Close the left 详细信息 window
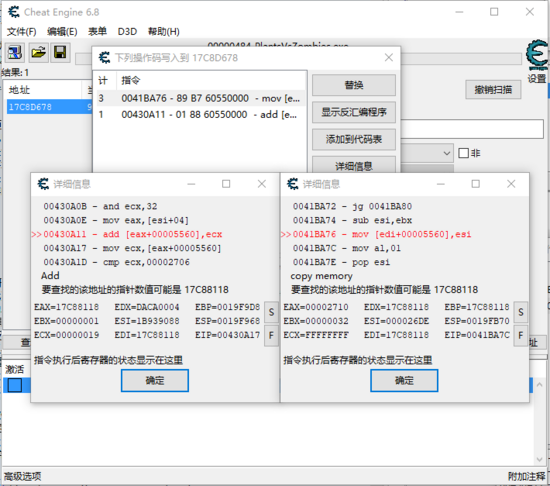The image size is (550, 486). coord(262,184)
